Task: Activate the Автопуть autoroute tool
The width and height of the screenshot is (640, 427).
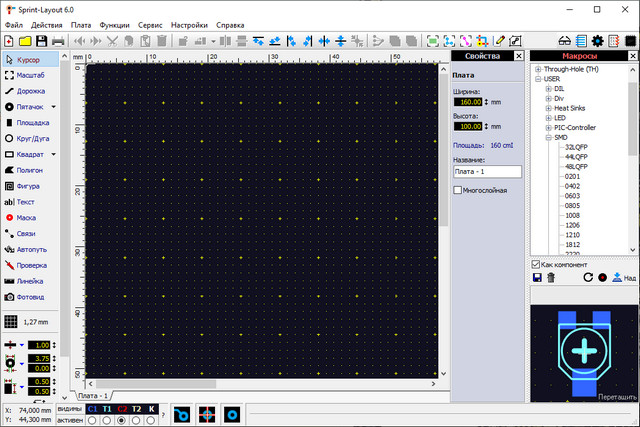Action: [30, 249]
